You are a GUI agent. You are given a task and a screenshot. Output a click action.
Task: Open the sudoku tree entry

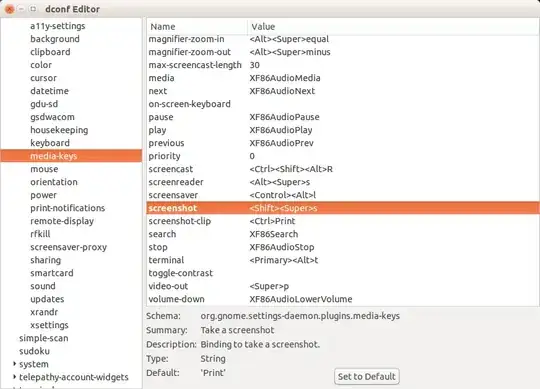coord(34,351)
